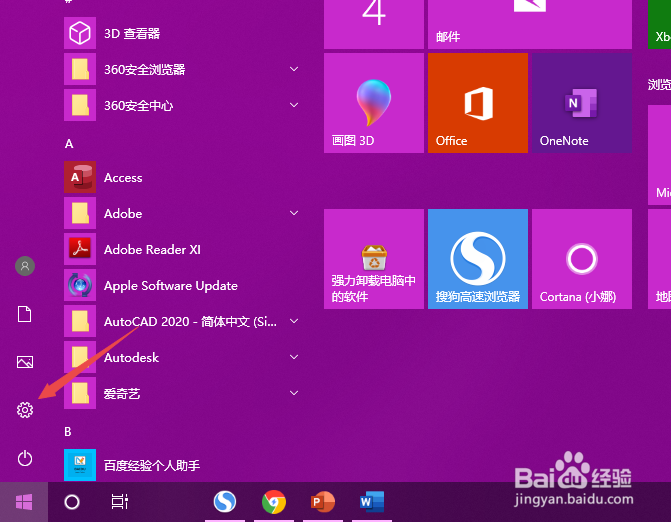The width and height of the screenshot is (671, 522).
Task: Open the Cortana (小娜) tile
Action: point(582,259)
